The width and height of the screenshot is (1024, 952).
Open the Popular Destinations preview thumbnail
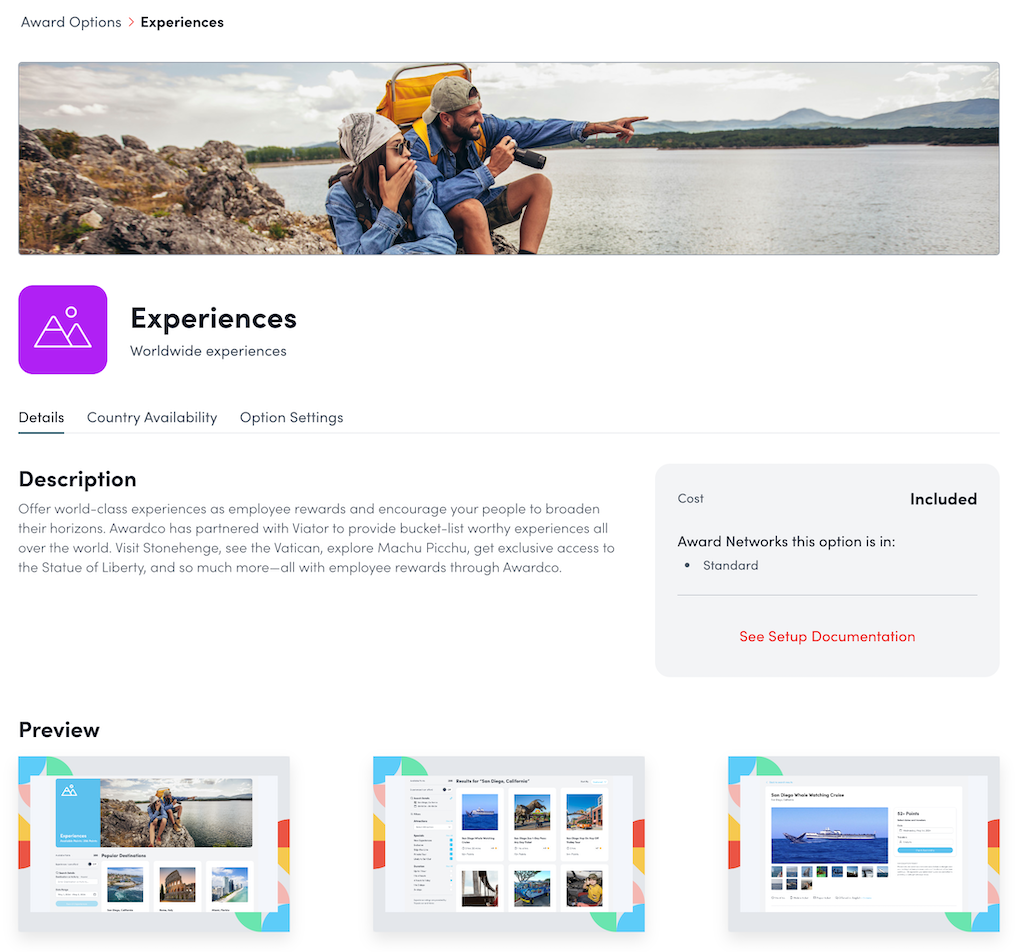click(154, 844)
